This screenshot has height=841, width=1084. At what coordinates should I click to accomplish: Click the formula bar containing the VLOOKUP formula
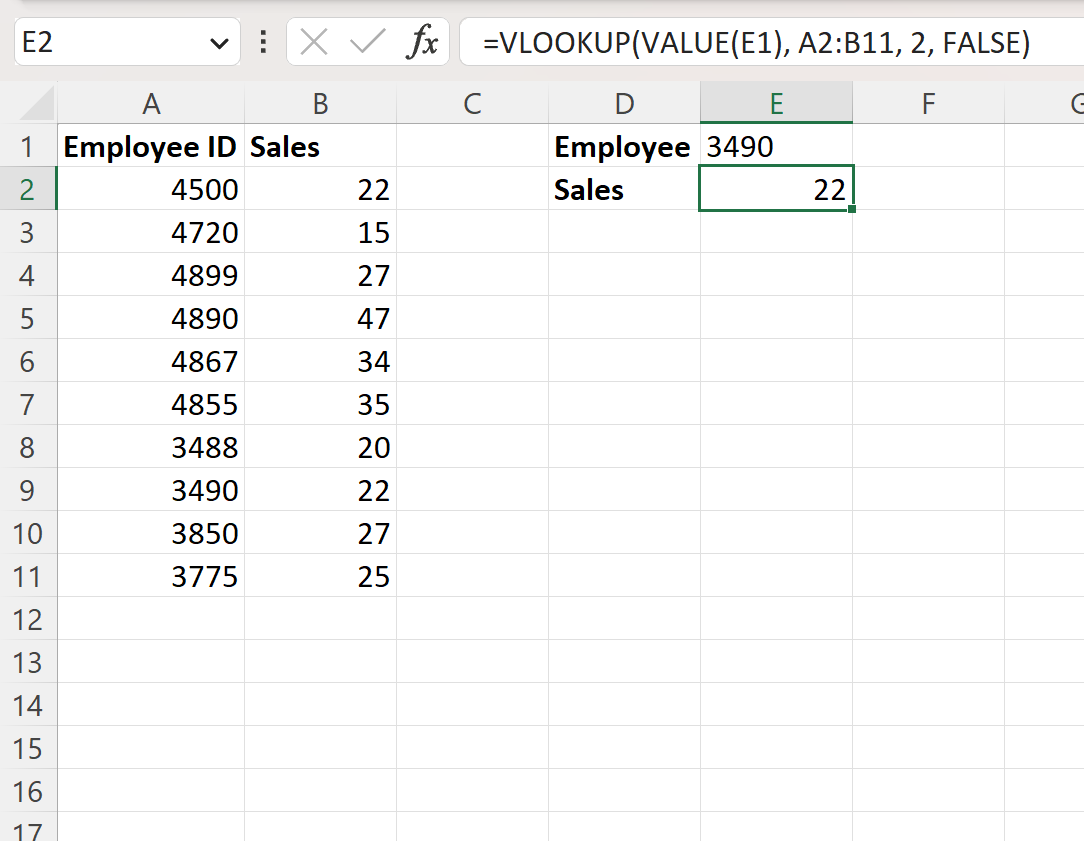coord(771,42)
